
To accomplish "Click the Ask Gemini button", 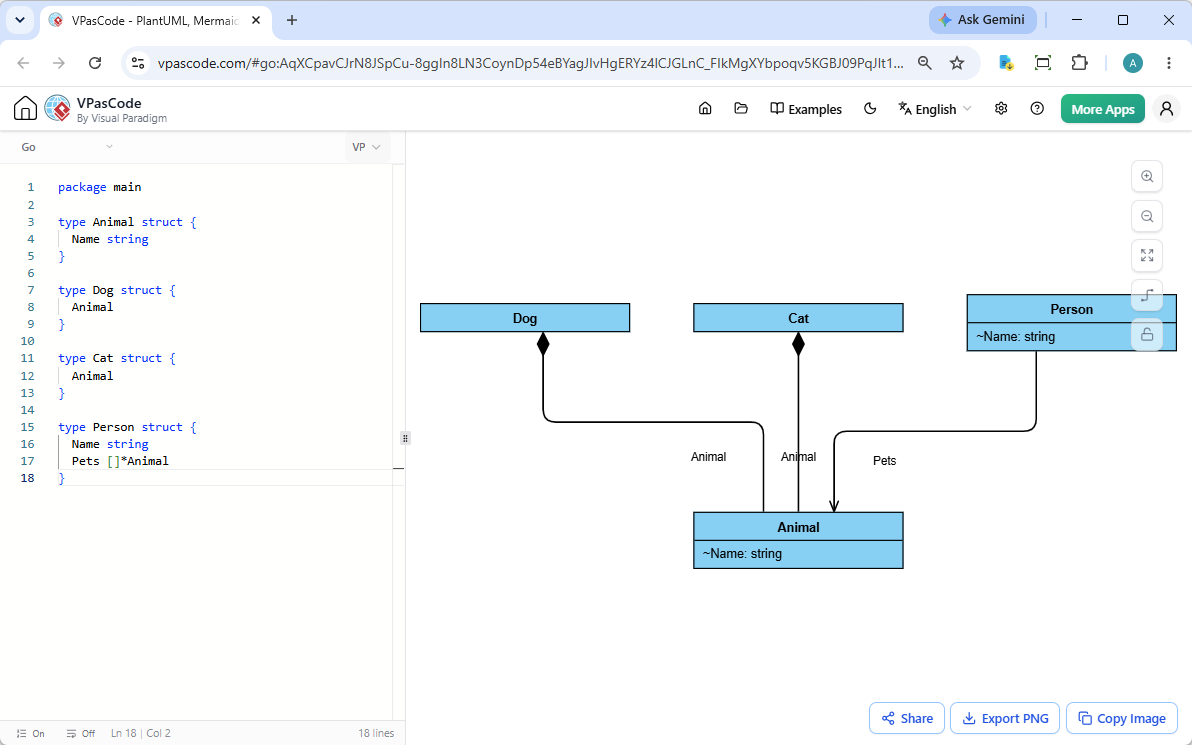I will pos(982,20).
